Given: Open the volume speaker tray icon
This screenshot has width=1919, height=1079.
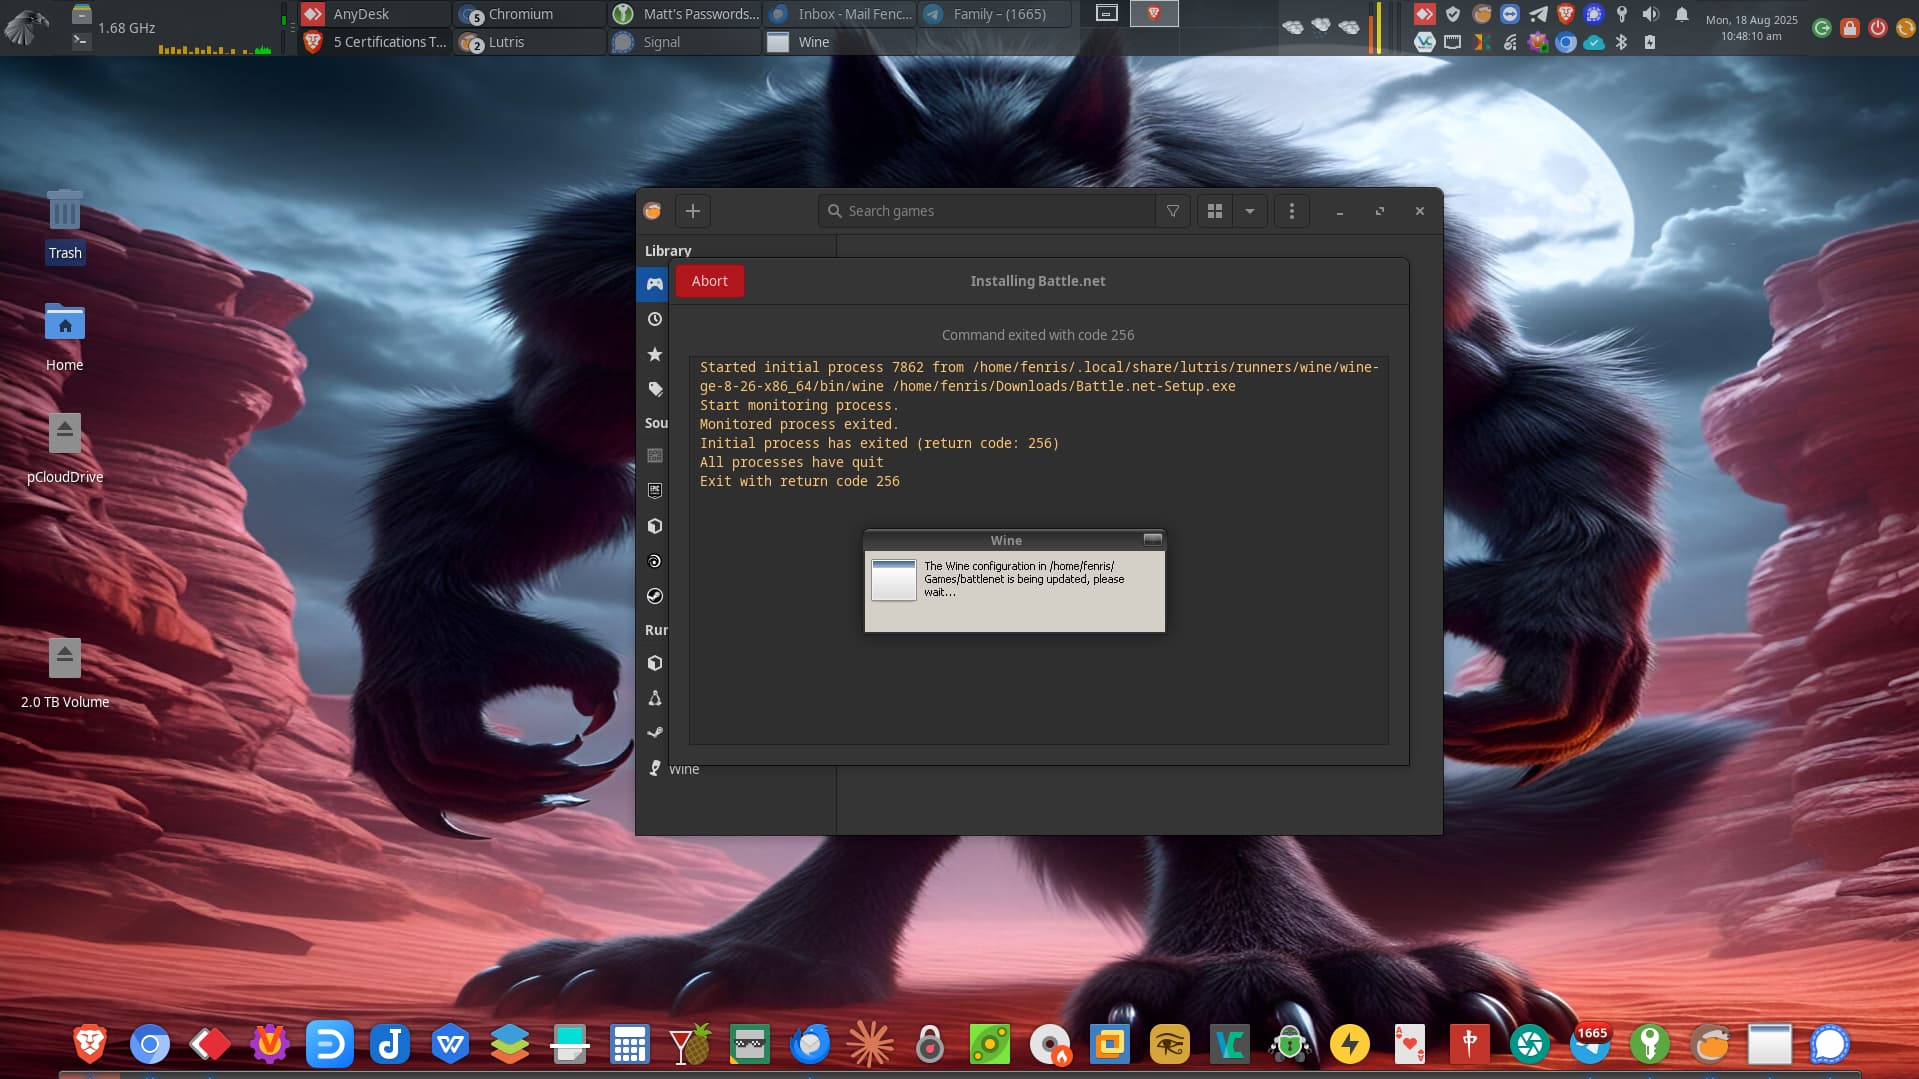Looking at the screenshot, I should pyautogui.click(x=1651, y=14).
